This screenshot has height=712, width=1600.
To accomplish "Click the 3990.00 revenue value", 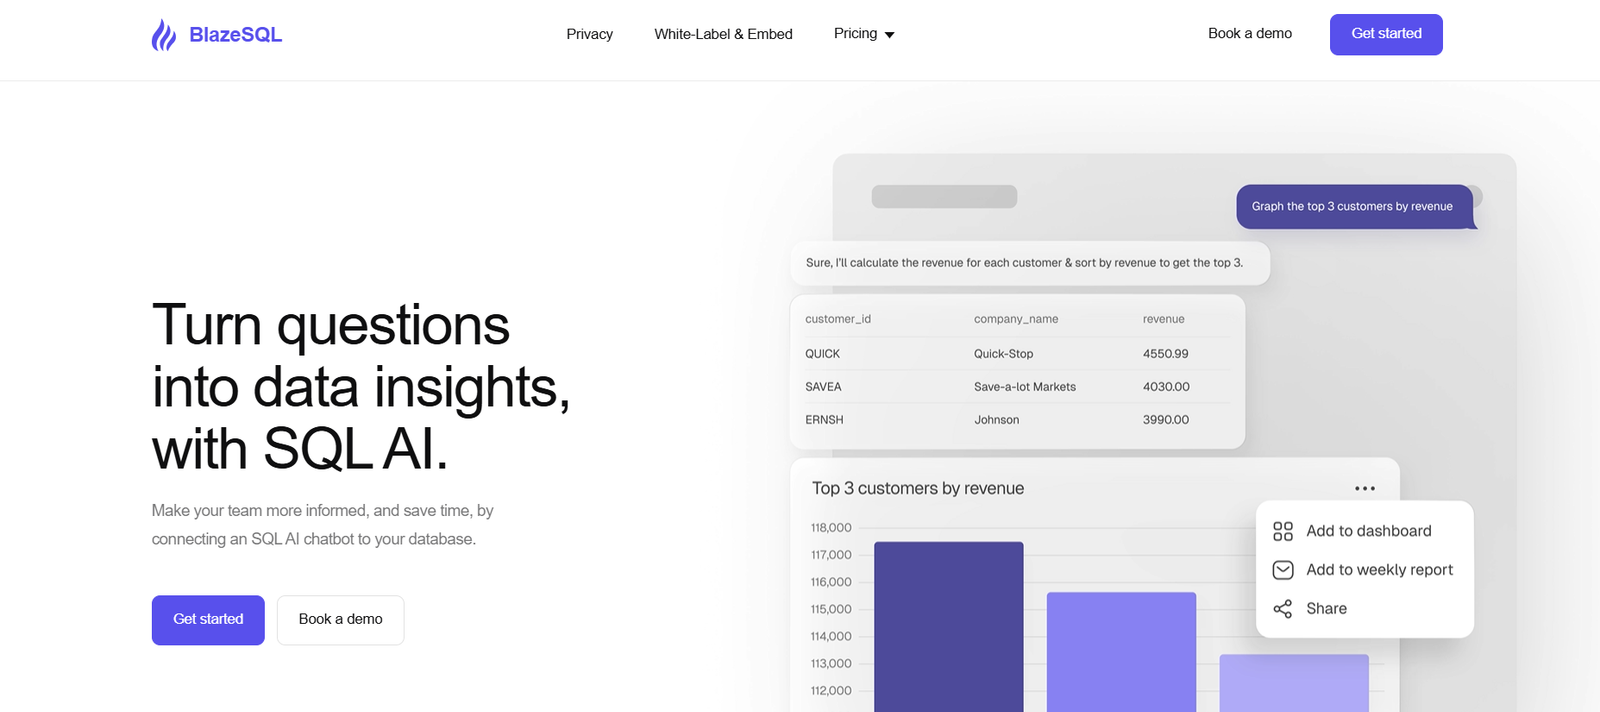I will (1166, 420).
